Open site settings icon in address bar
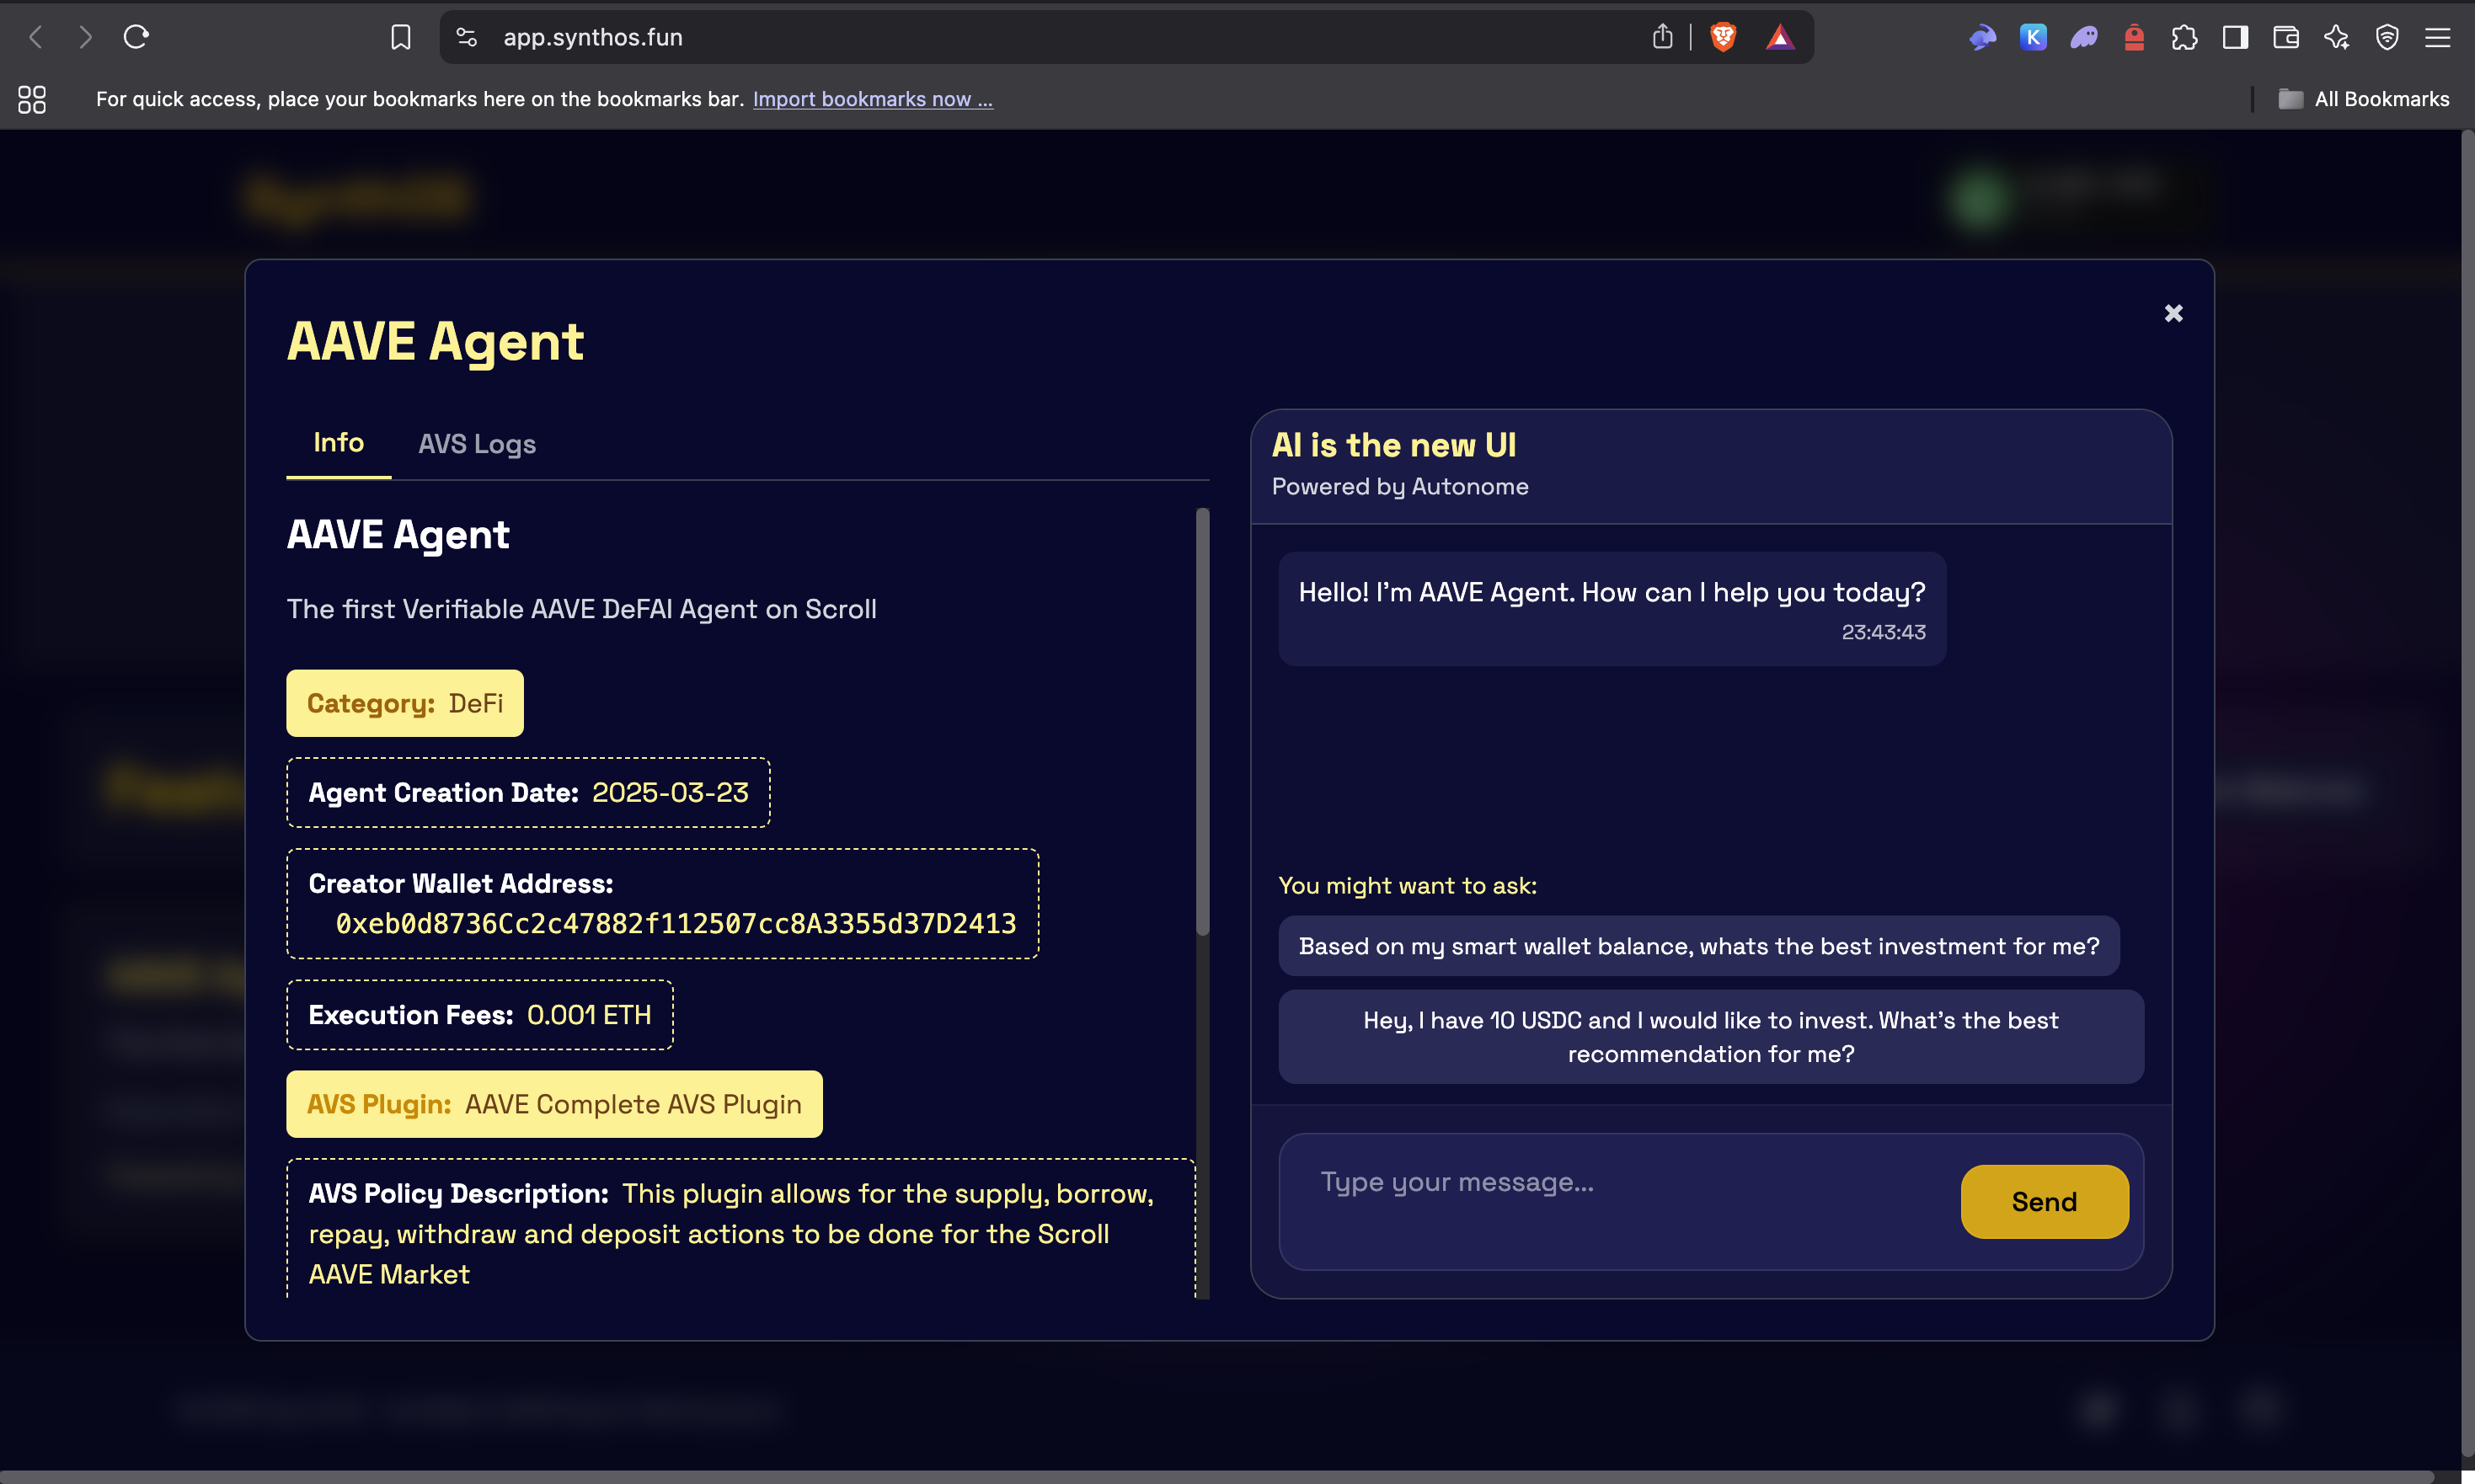Image resolution: width=2475 pixels, height=1484 pixels. [x=467, y=38]
